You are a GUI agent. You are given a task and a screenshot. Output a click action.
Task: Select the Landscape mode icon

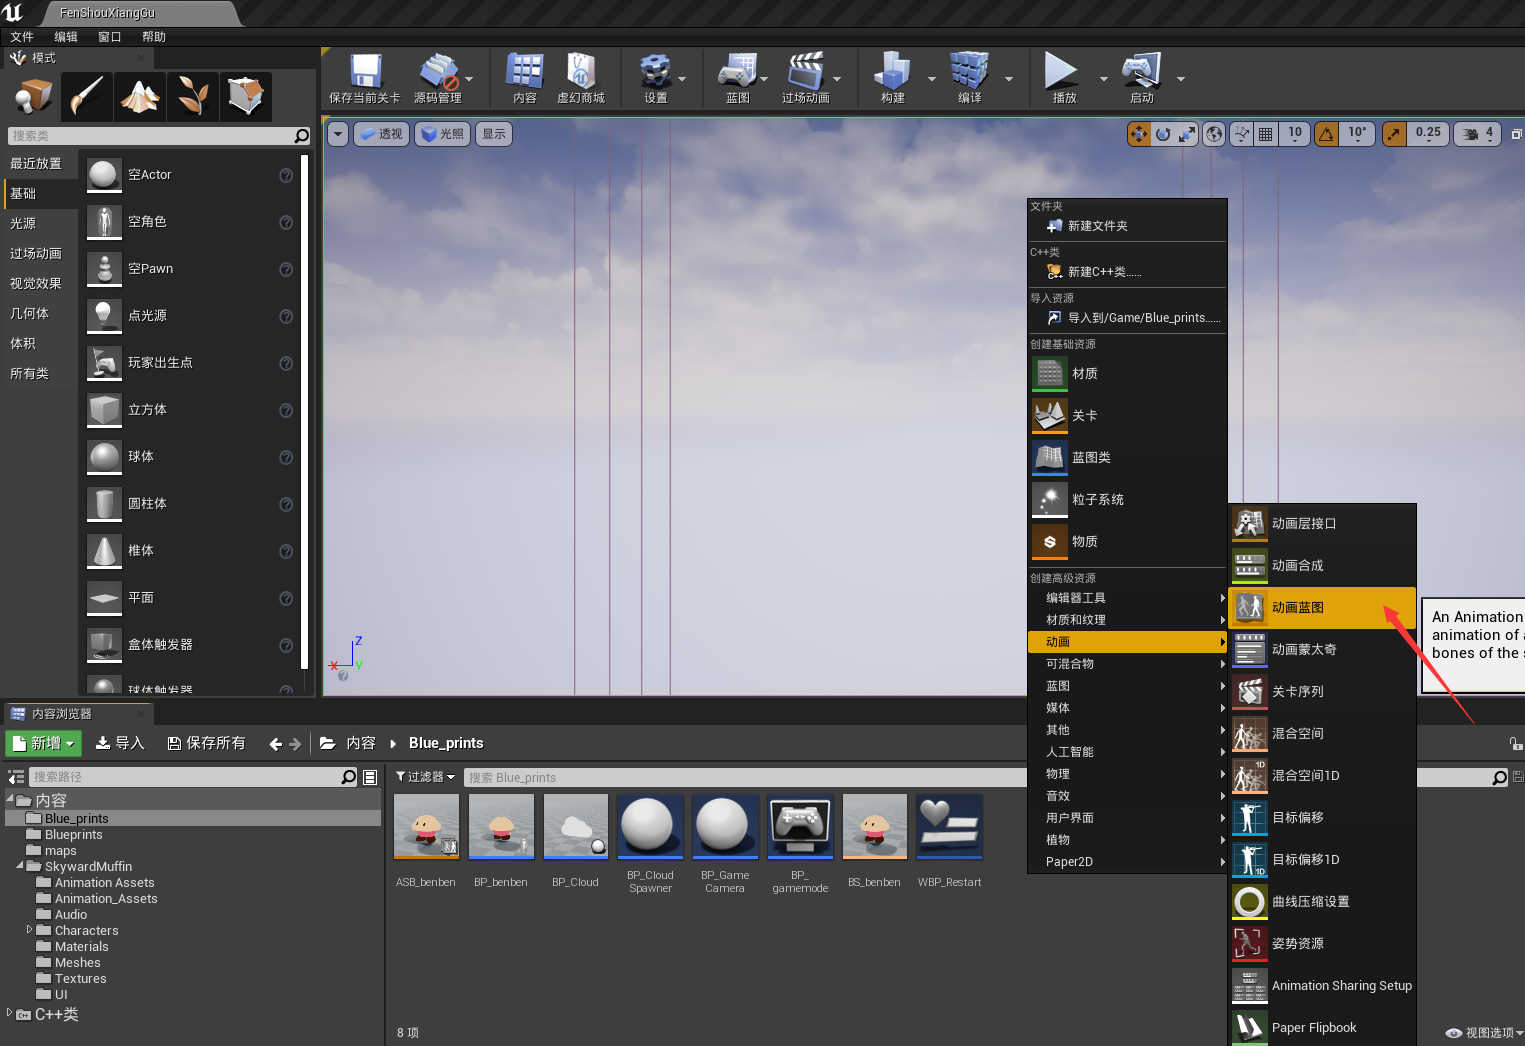(140, 96)
